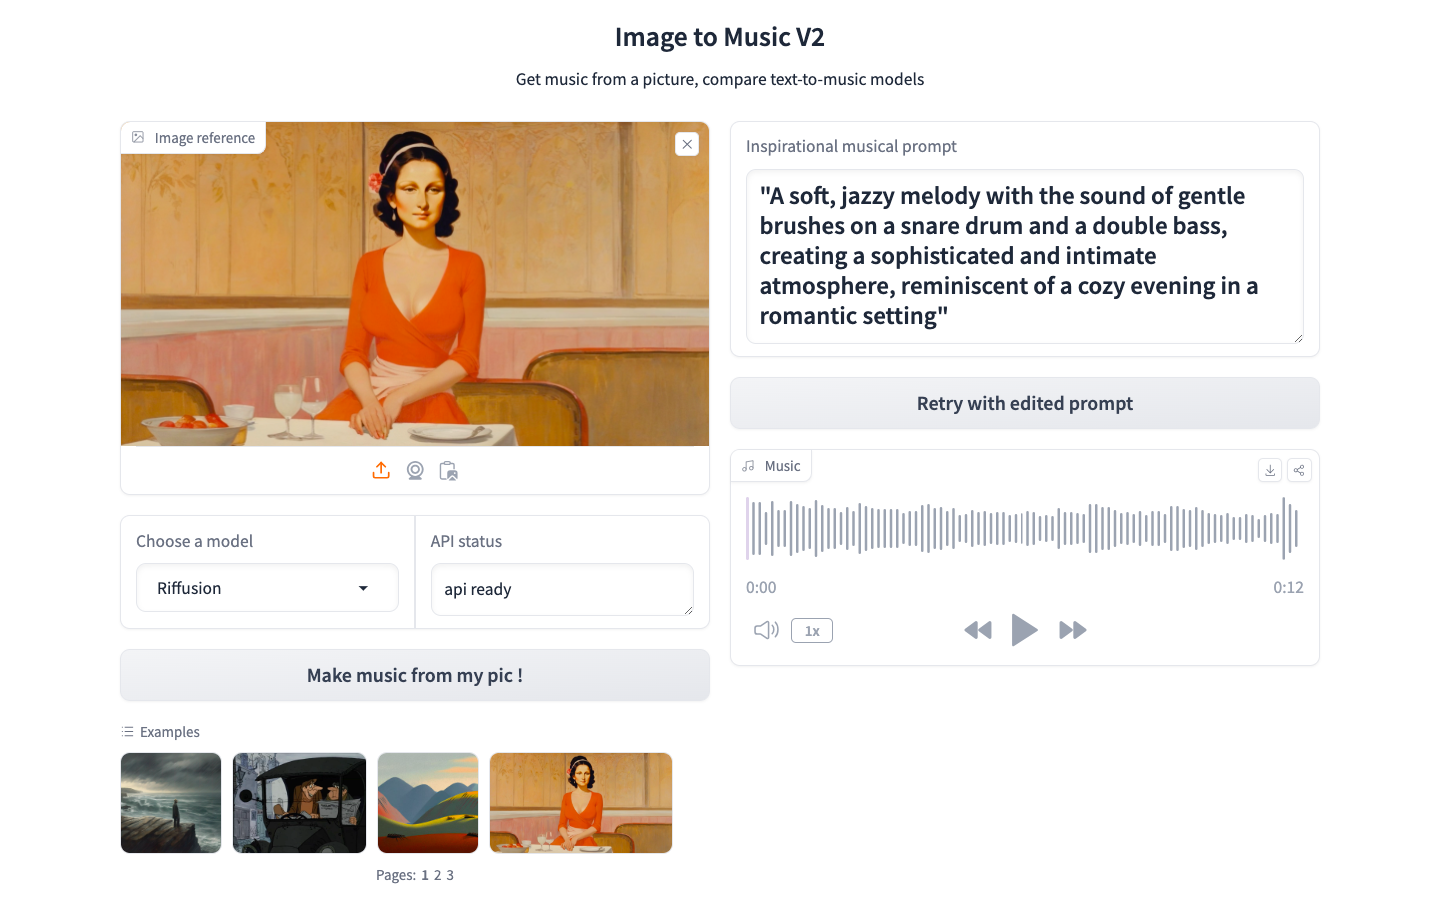
Task: Select the stormy sea example thumbnail
Action: pyautogui.click(x=171, y=803)
